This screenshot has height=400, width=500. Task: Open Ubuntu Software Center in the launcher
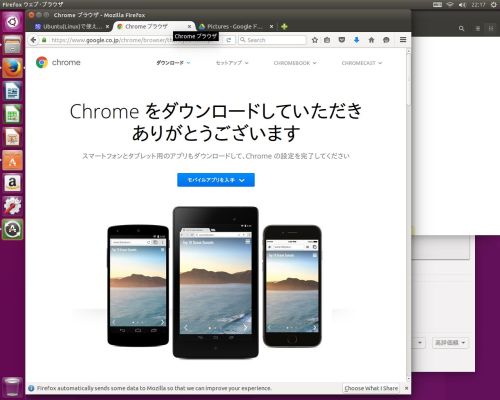point(12,160)
